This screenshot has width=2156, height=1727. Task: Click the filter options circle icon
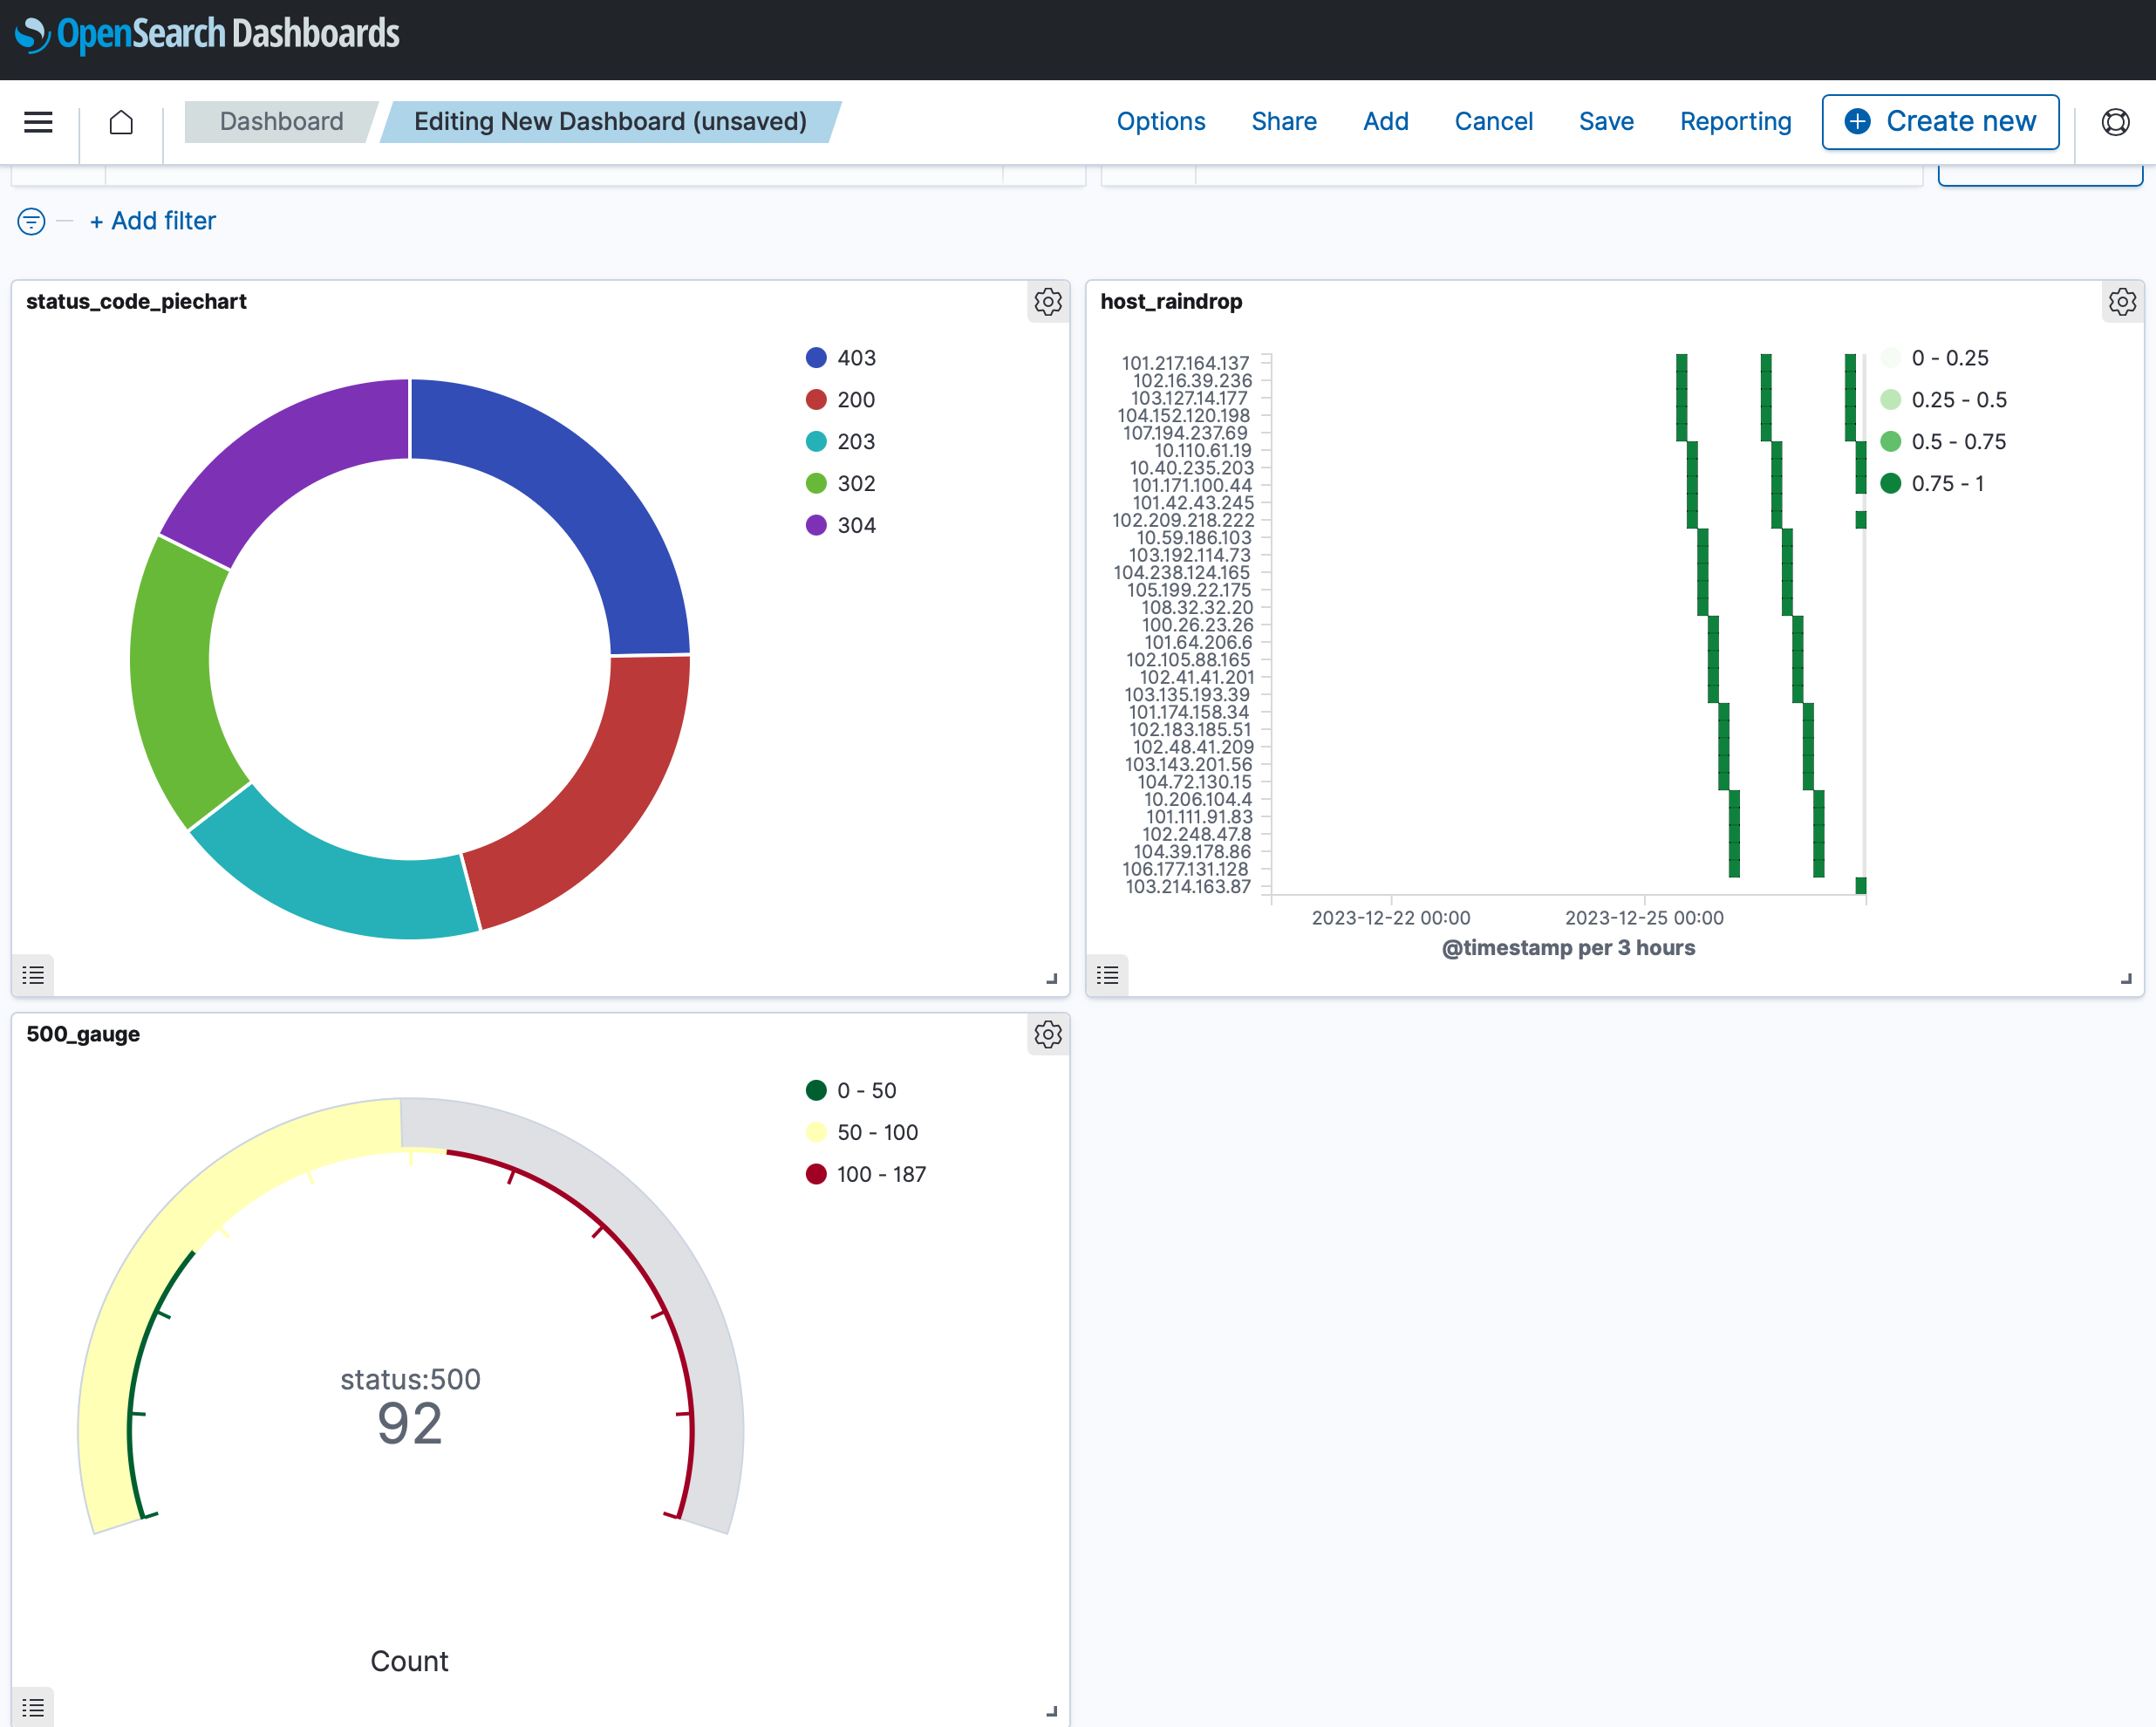[32, 221]
